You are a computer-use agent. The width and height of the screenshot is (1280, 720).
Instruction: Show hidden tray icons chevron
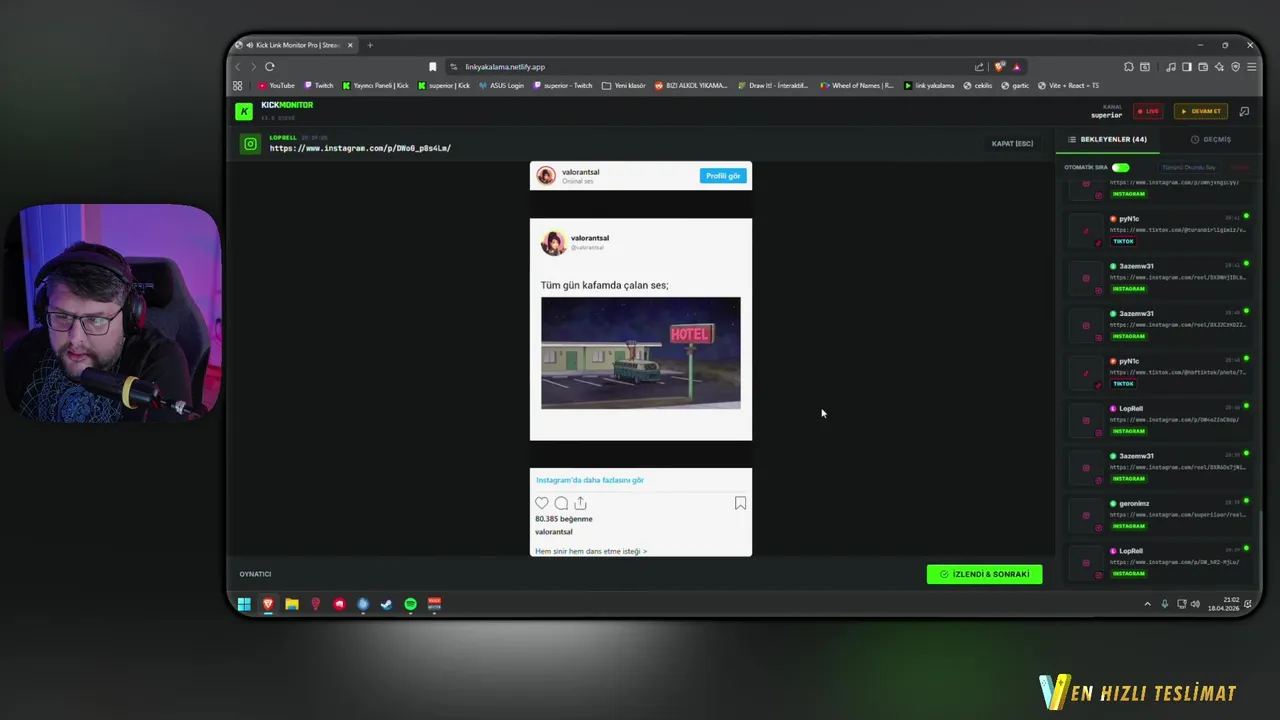pyautogui.click(x=1147, y=604)
